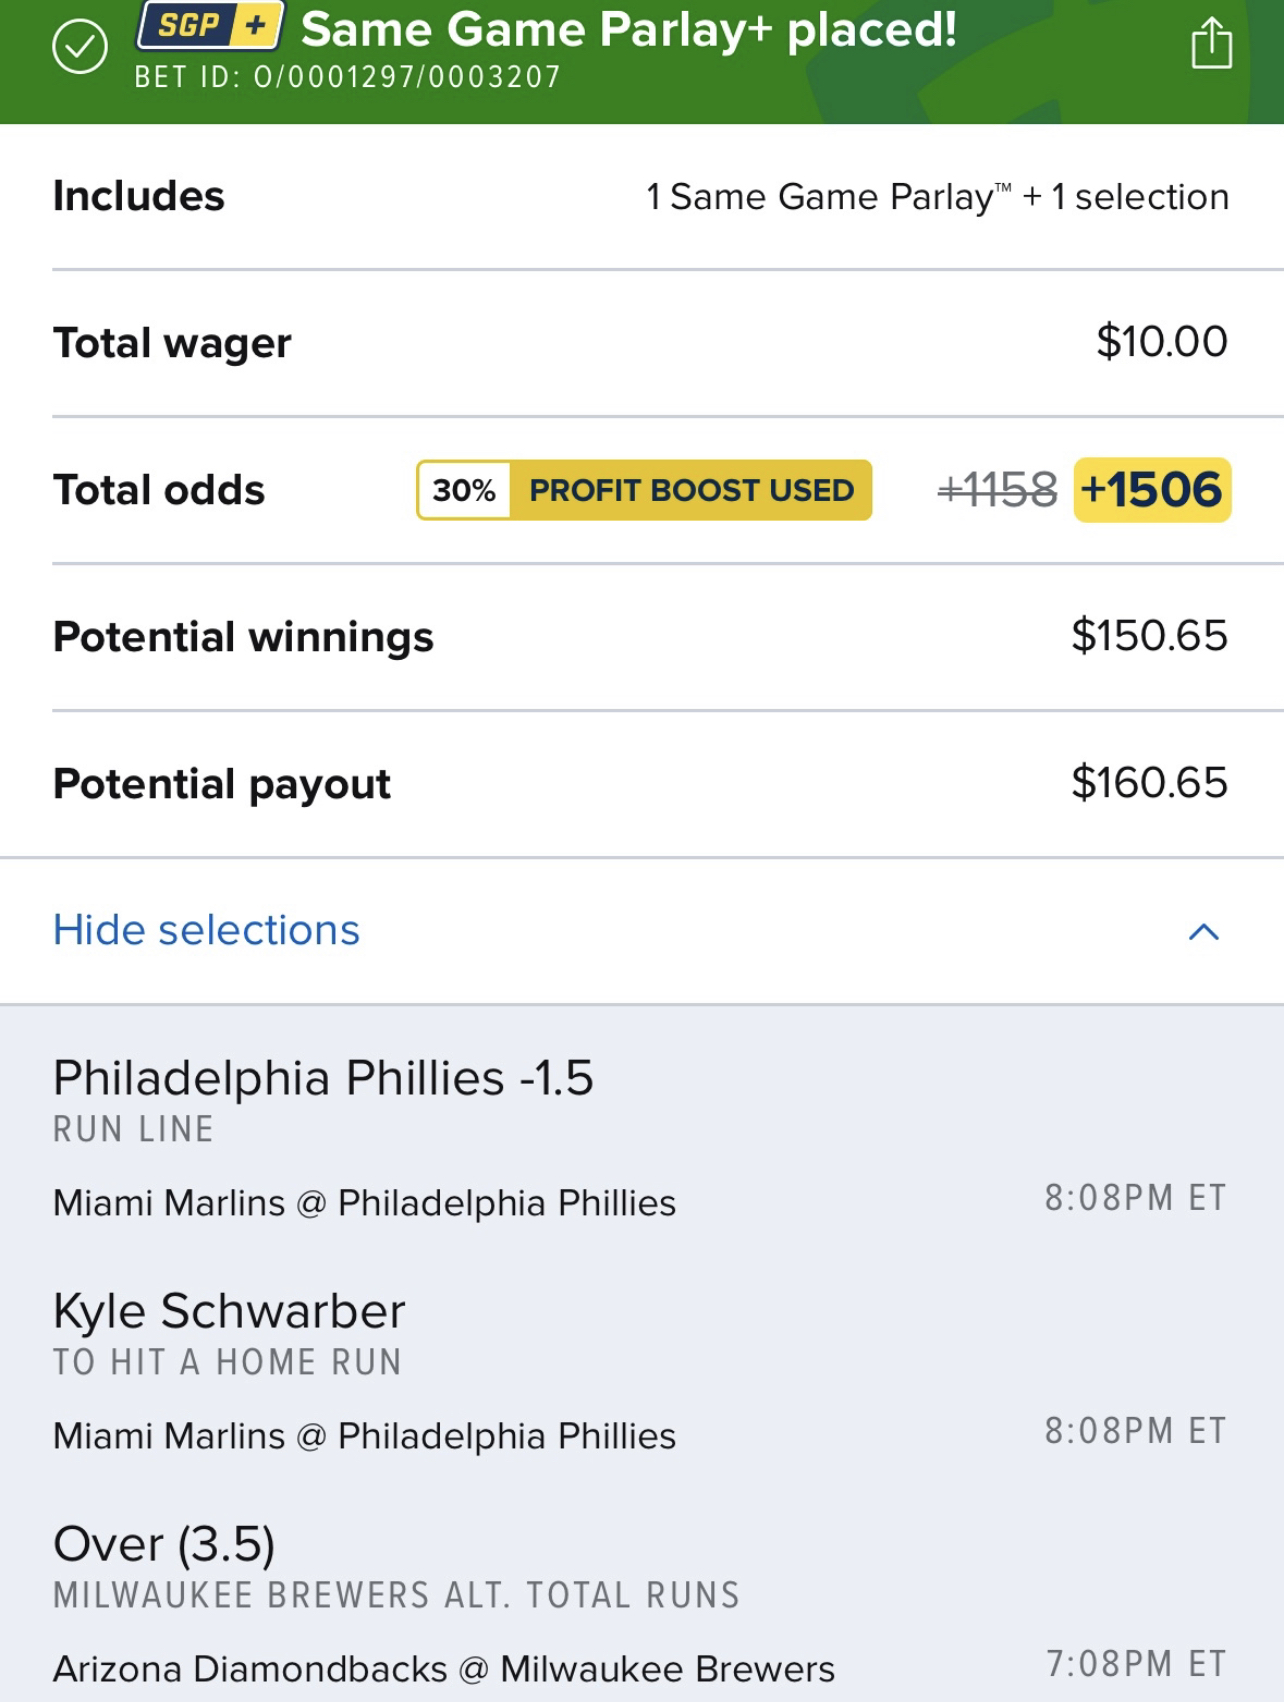Image resolution: width=1284 pixels, height=1702 pixels.
Task: Click the Same Game Parlay+ placed heading
Action: point(628,30)
